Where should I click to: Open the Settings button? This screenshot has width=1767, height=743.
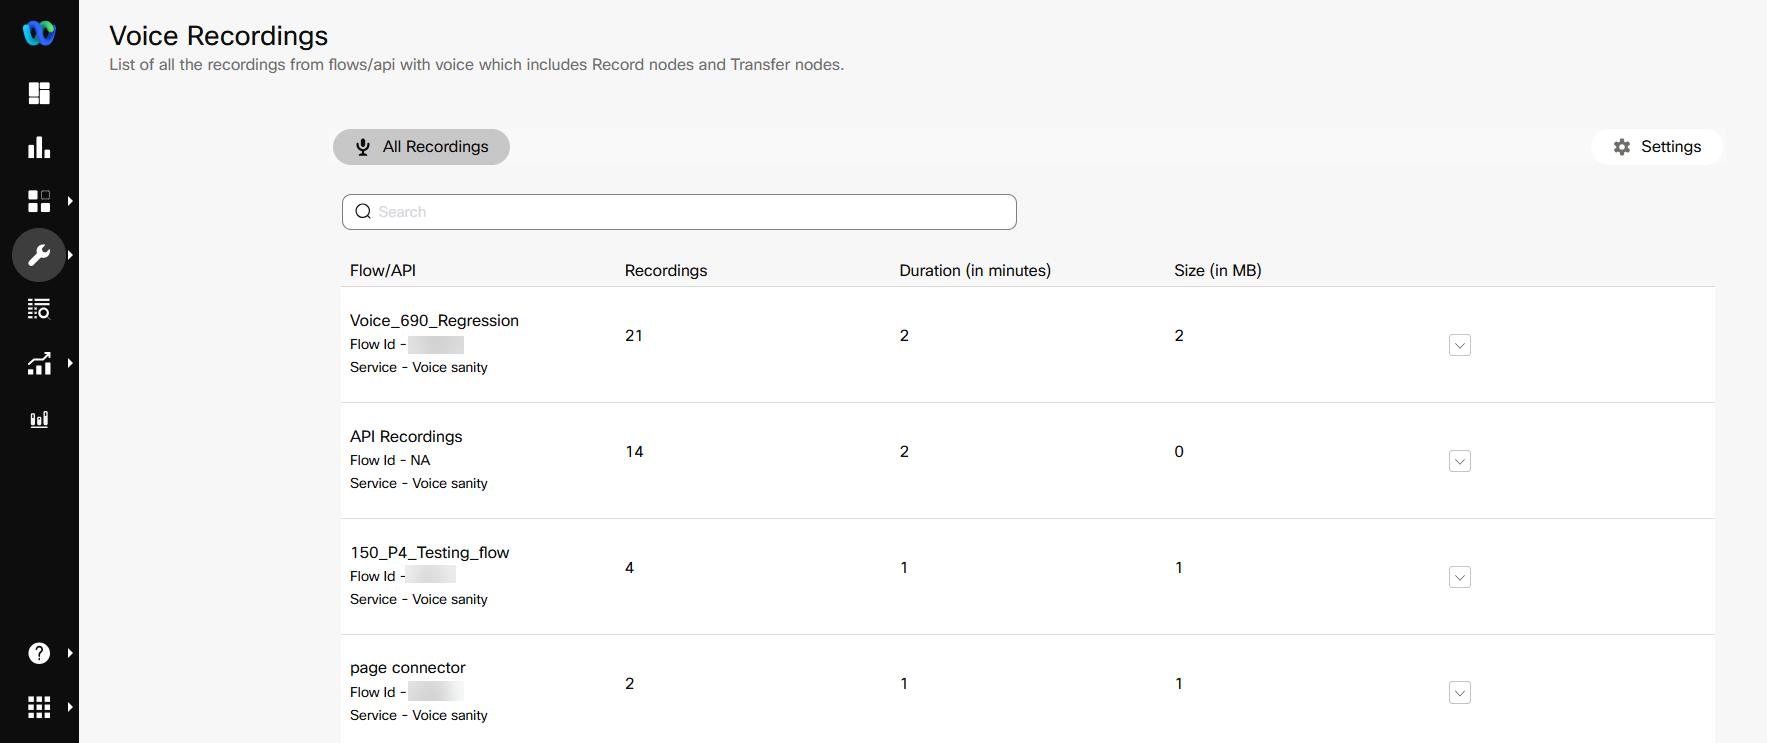(1657, 147)
